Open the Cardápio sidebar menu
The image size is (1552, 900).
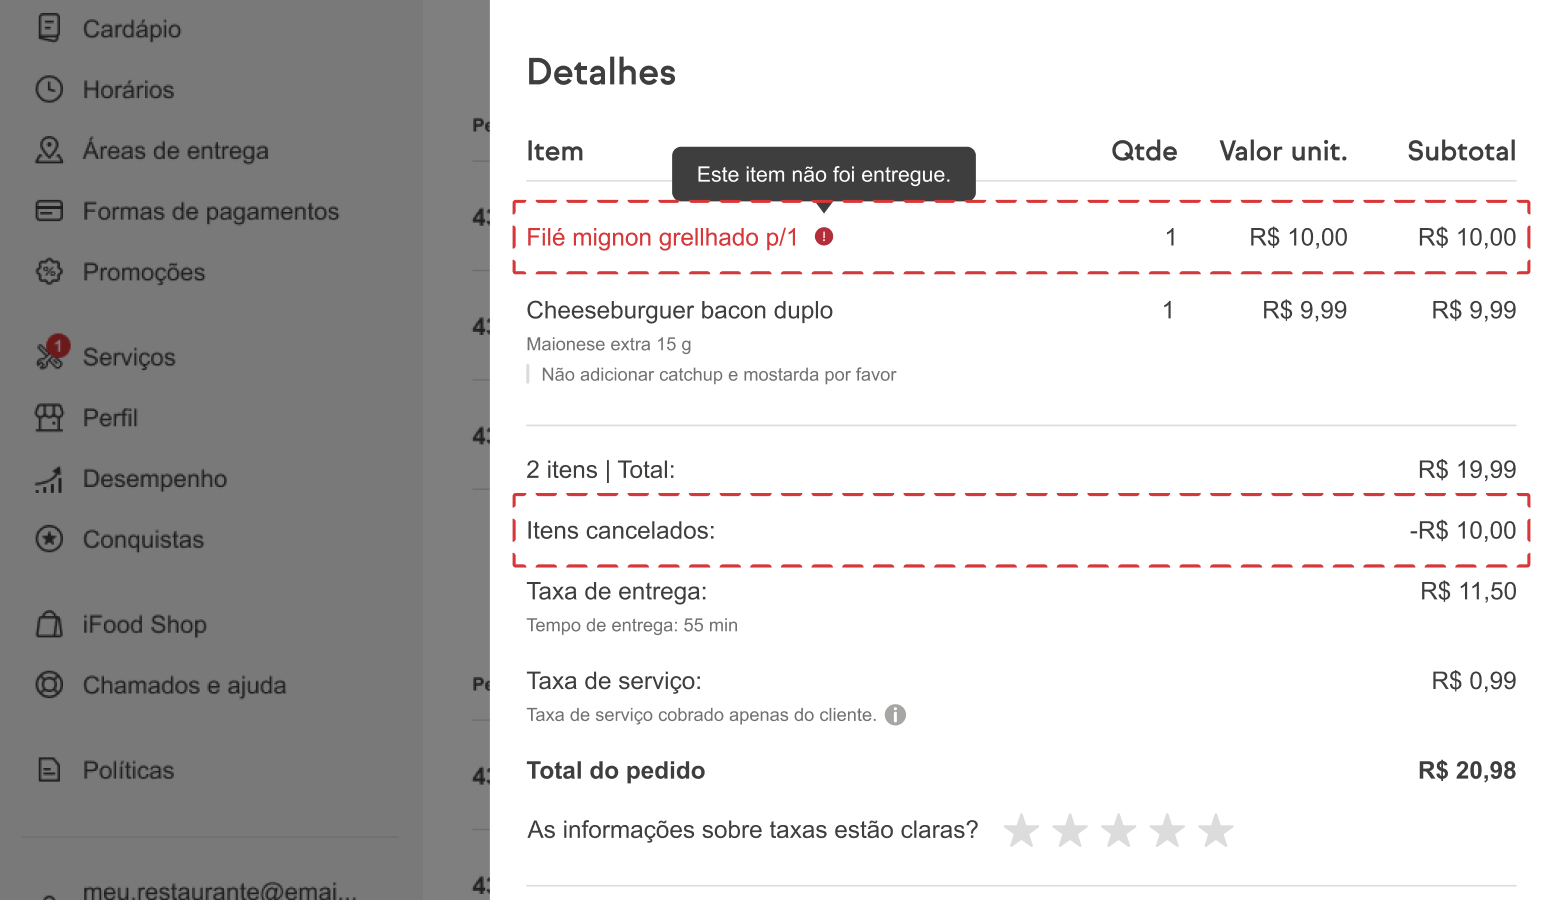[x=132, y=29]
